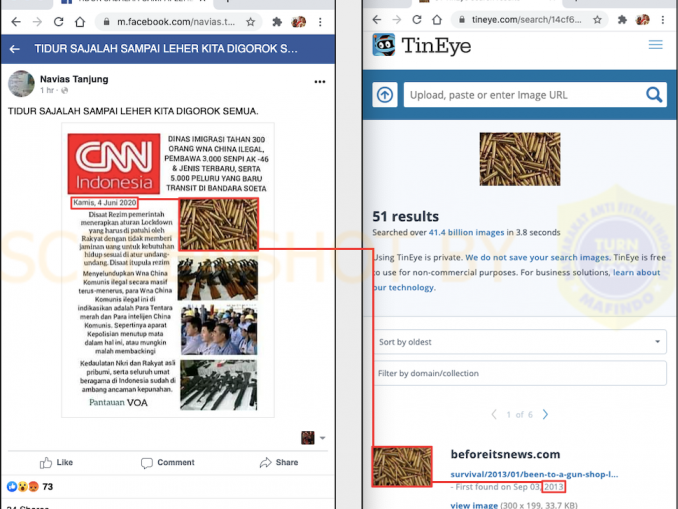Open We do not save your search images link

tap(537, 257)
